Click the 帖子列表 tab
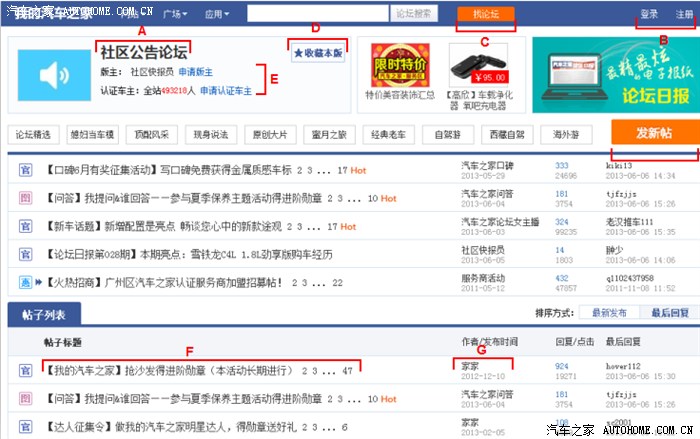This screenshot has height=439, width=700. pyautogui.click(x=44, y=315)
